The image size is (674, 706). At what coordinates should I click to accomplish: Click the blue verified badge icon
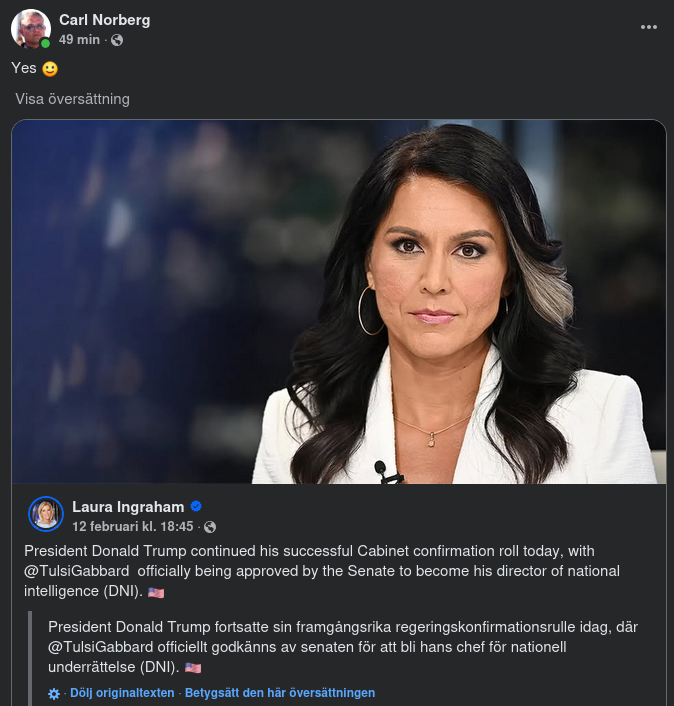(x=197, y=507)
